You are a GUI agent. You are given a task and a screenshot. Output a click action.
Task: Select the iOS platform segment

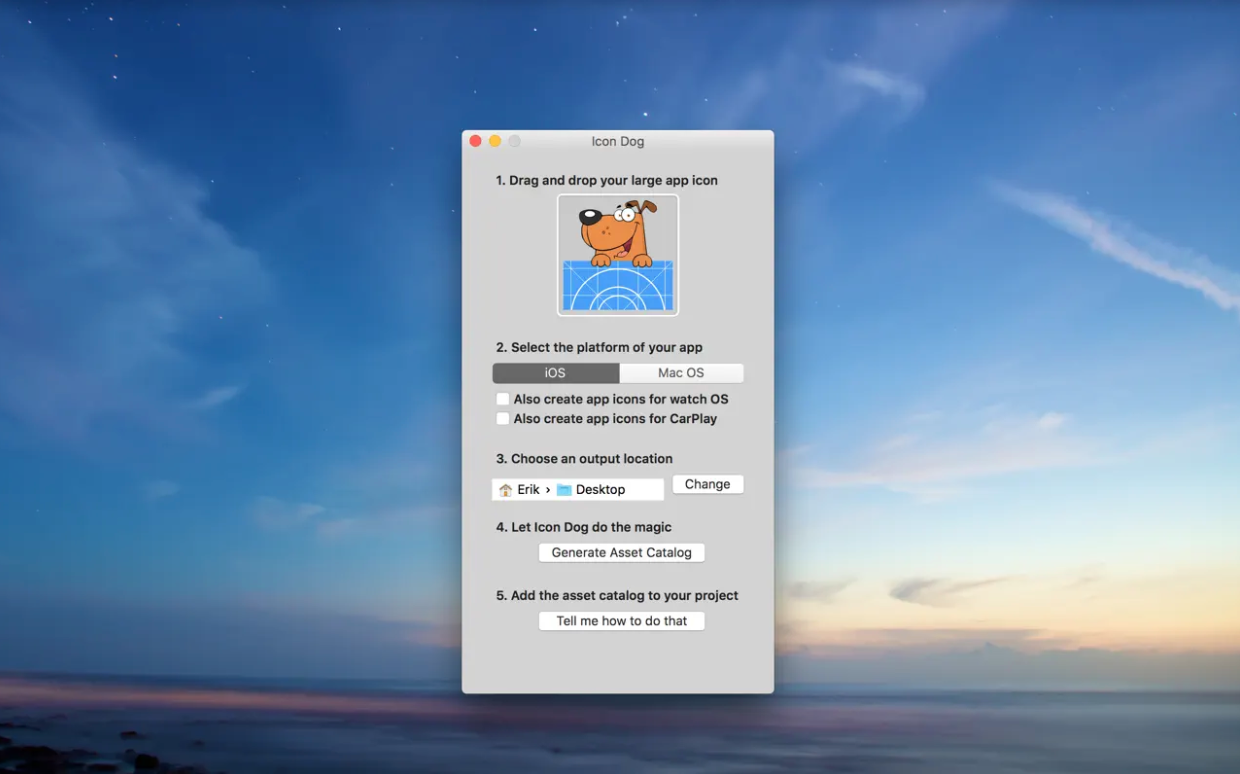coord(555,373)
